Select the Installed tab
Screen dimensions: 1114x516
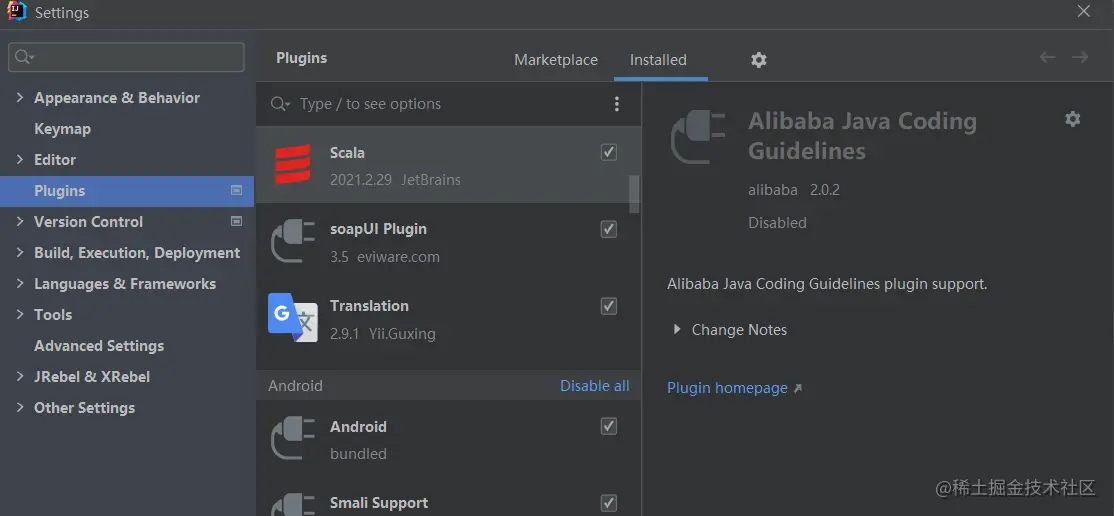658,60
